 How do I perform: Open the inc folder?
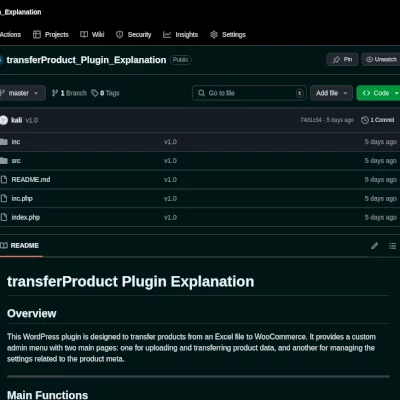click(x=16, y=142)
